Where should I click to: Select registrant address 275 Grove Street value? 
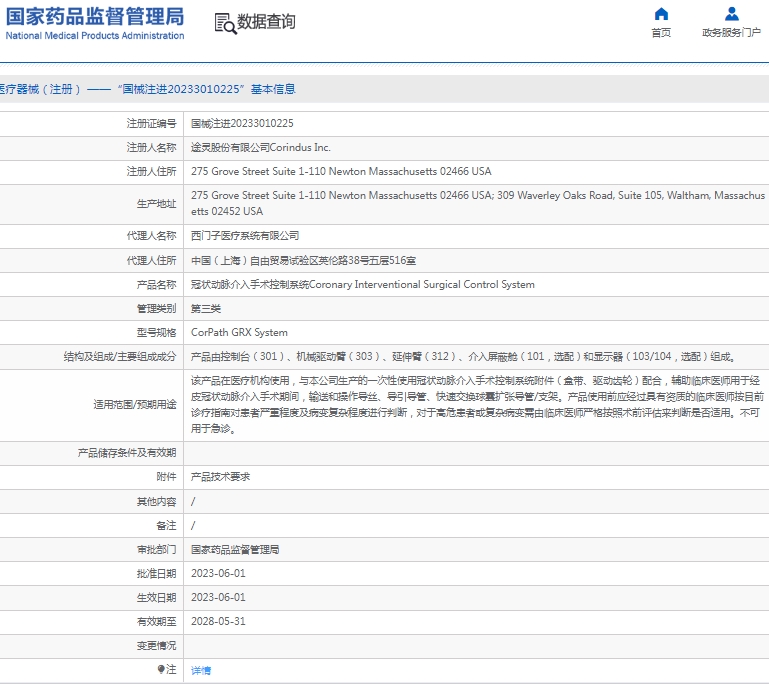pyautogui.click(x=341, y=172)
